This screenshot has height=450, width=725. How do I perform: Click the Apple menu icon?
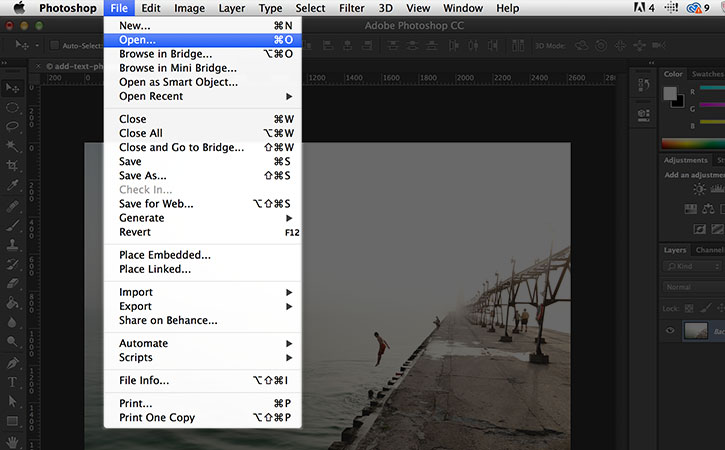click(x=18, y=8)
